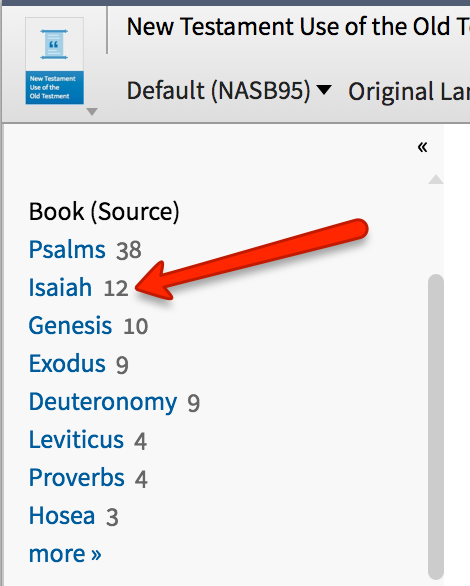This screenshot has width=470, height=586.
Task: Click the Book (Source) heading
Action: (x=104, y=212)
